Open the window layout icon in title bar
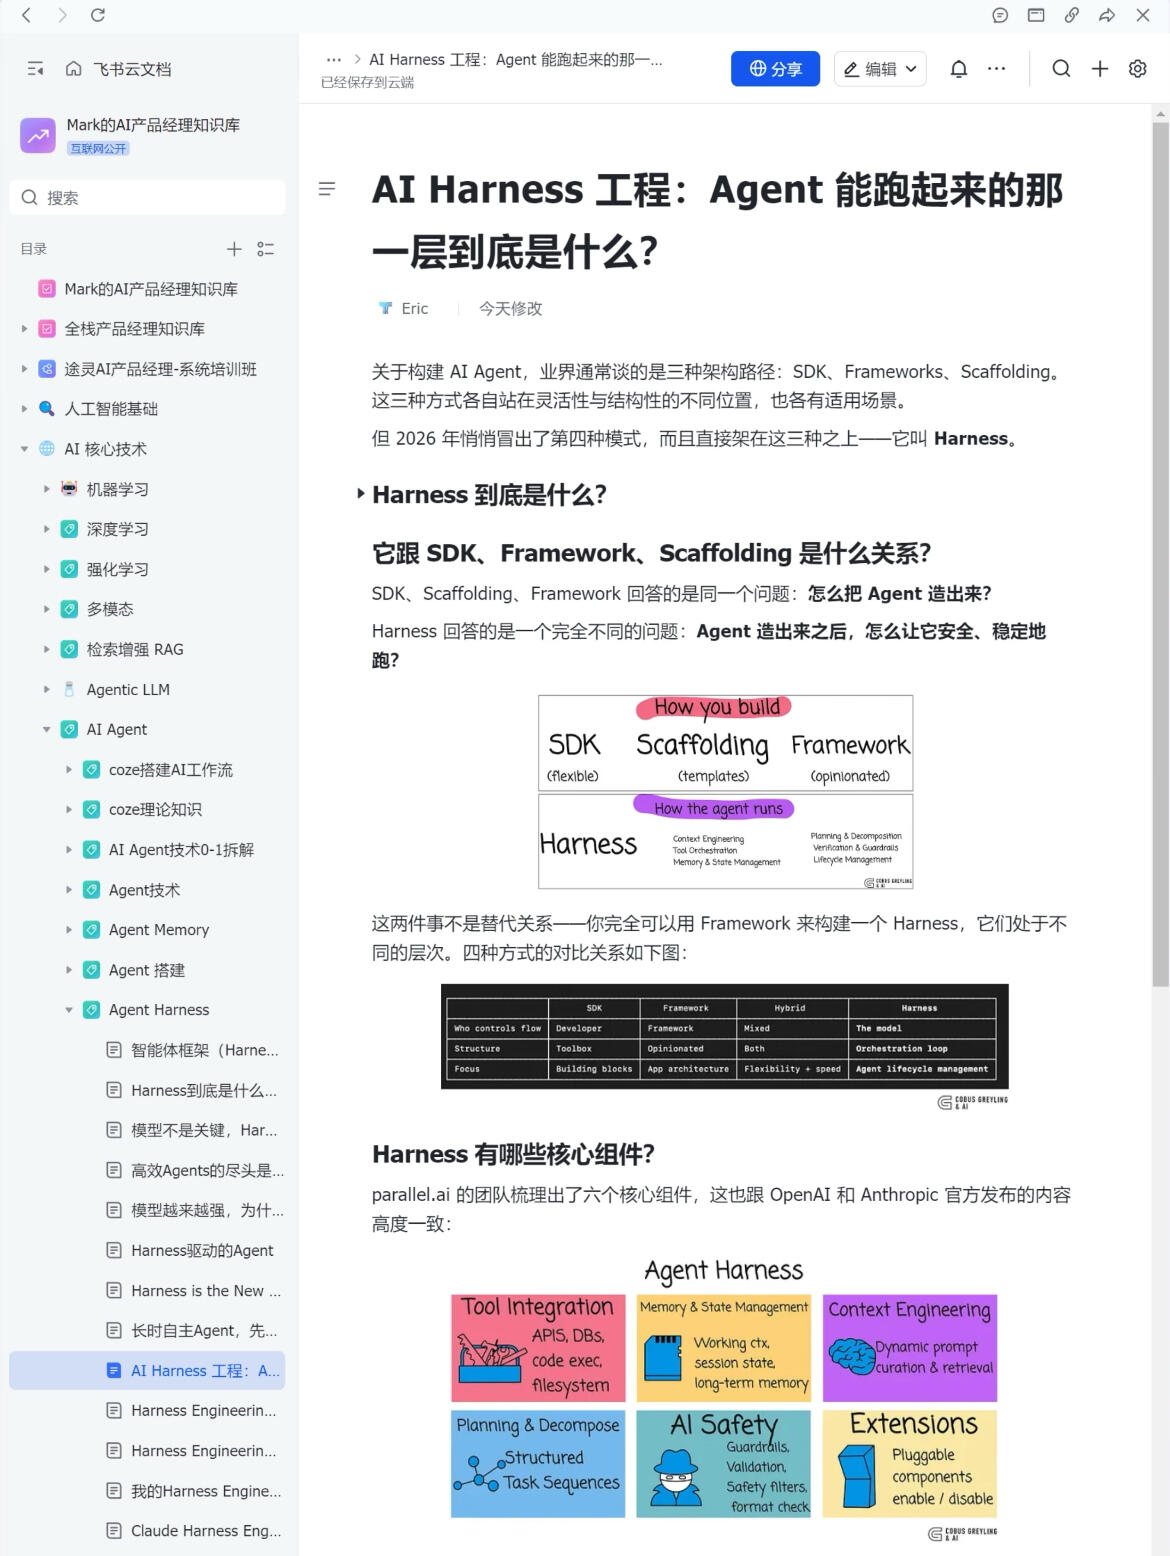Screen dimensions: 1170x1556 1036,15
